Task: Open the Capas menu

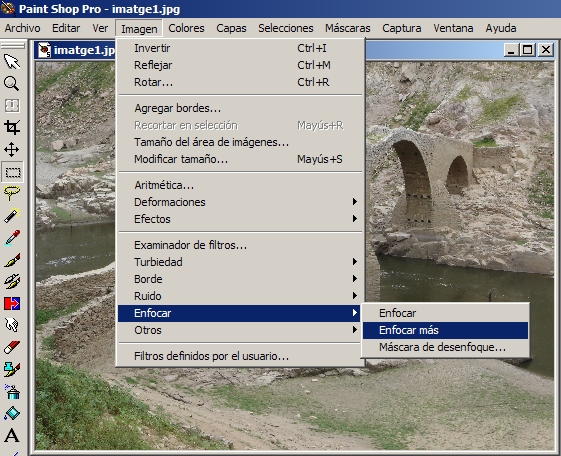Action: coord(231,28)
